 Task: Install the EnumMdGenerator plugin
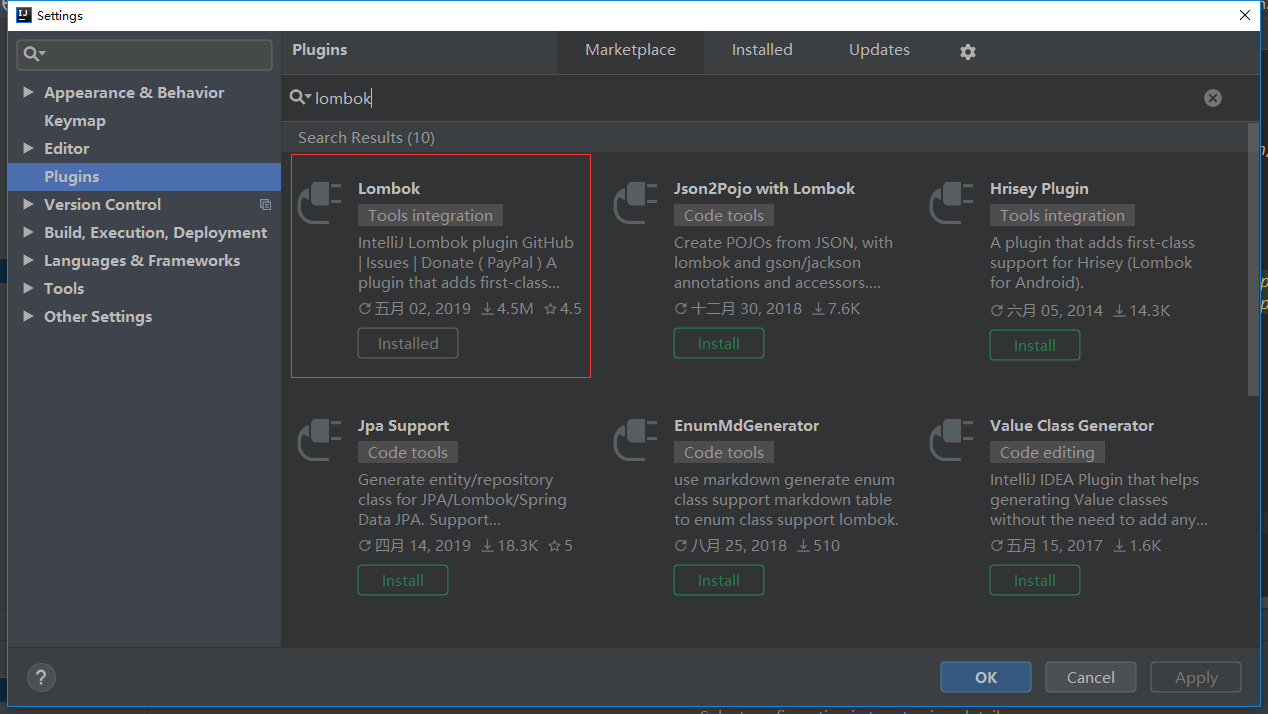[719, 580]
